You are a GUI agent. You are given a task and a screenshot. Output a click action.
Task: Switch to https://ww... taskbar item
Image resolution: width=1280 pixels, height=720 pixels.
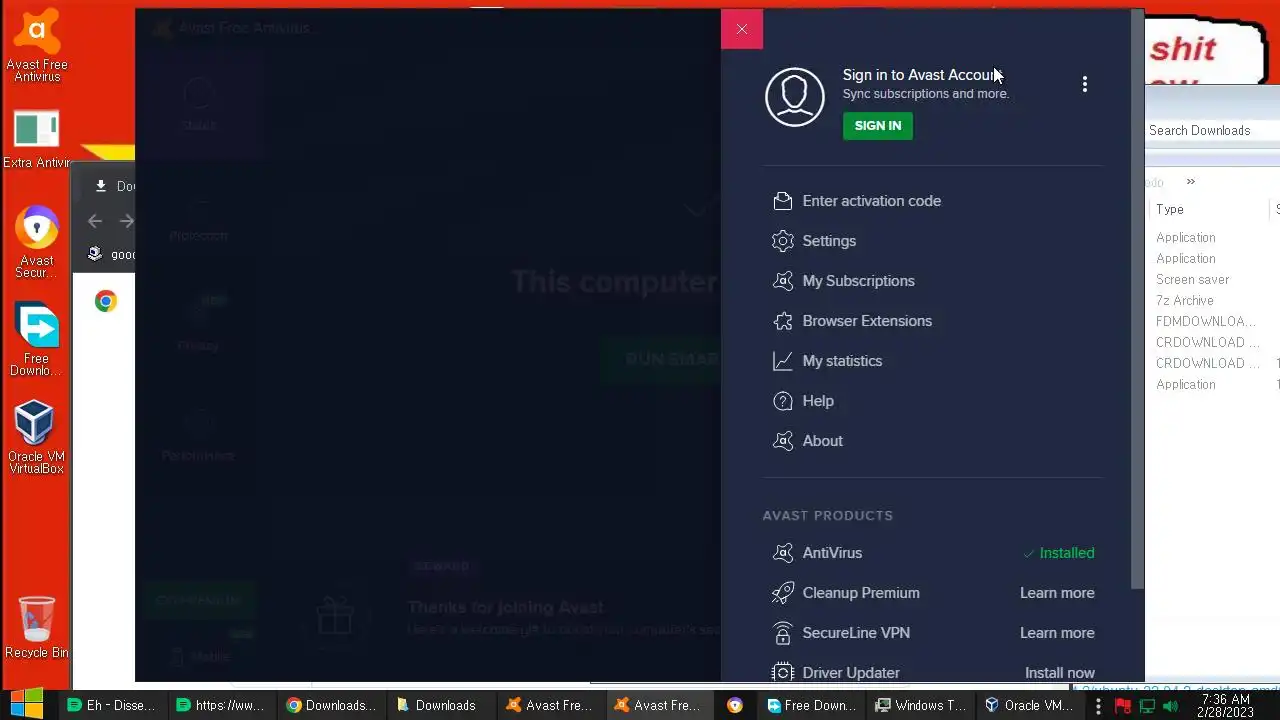(220, 705)
